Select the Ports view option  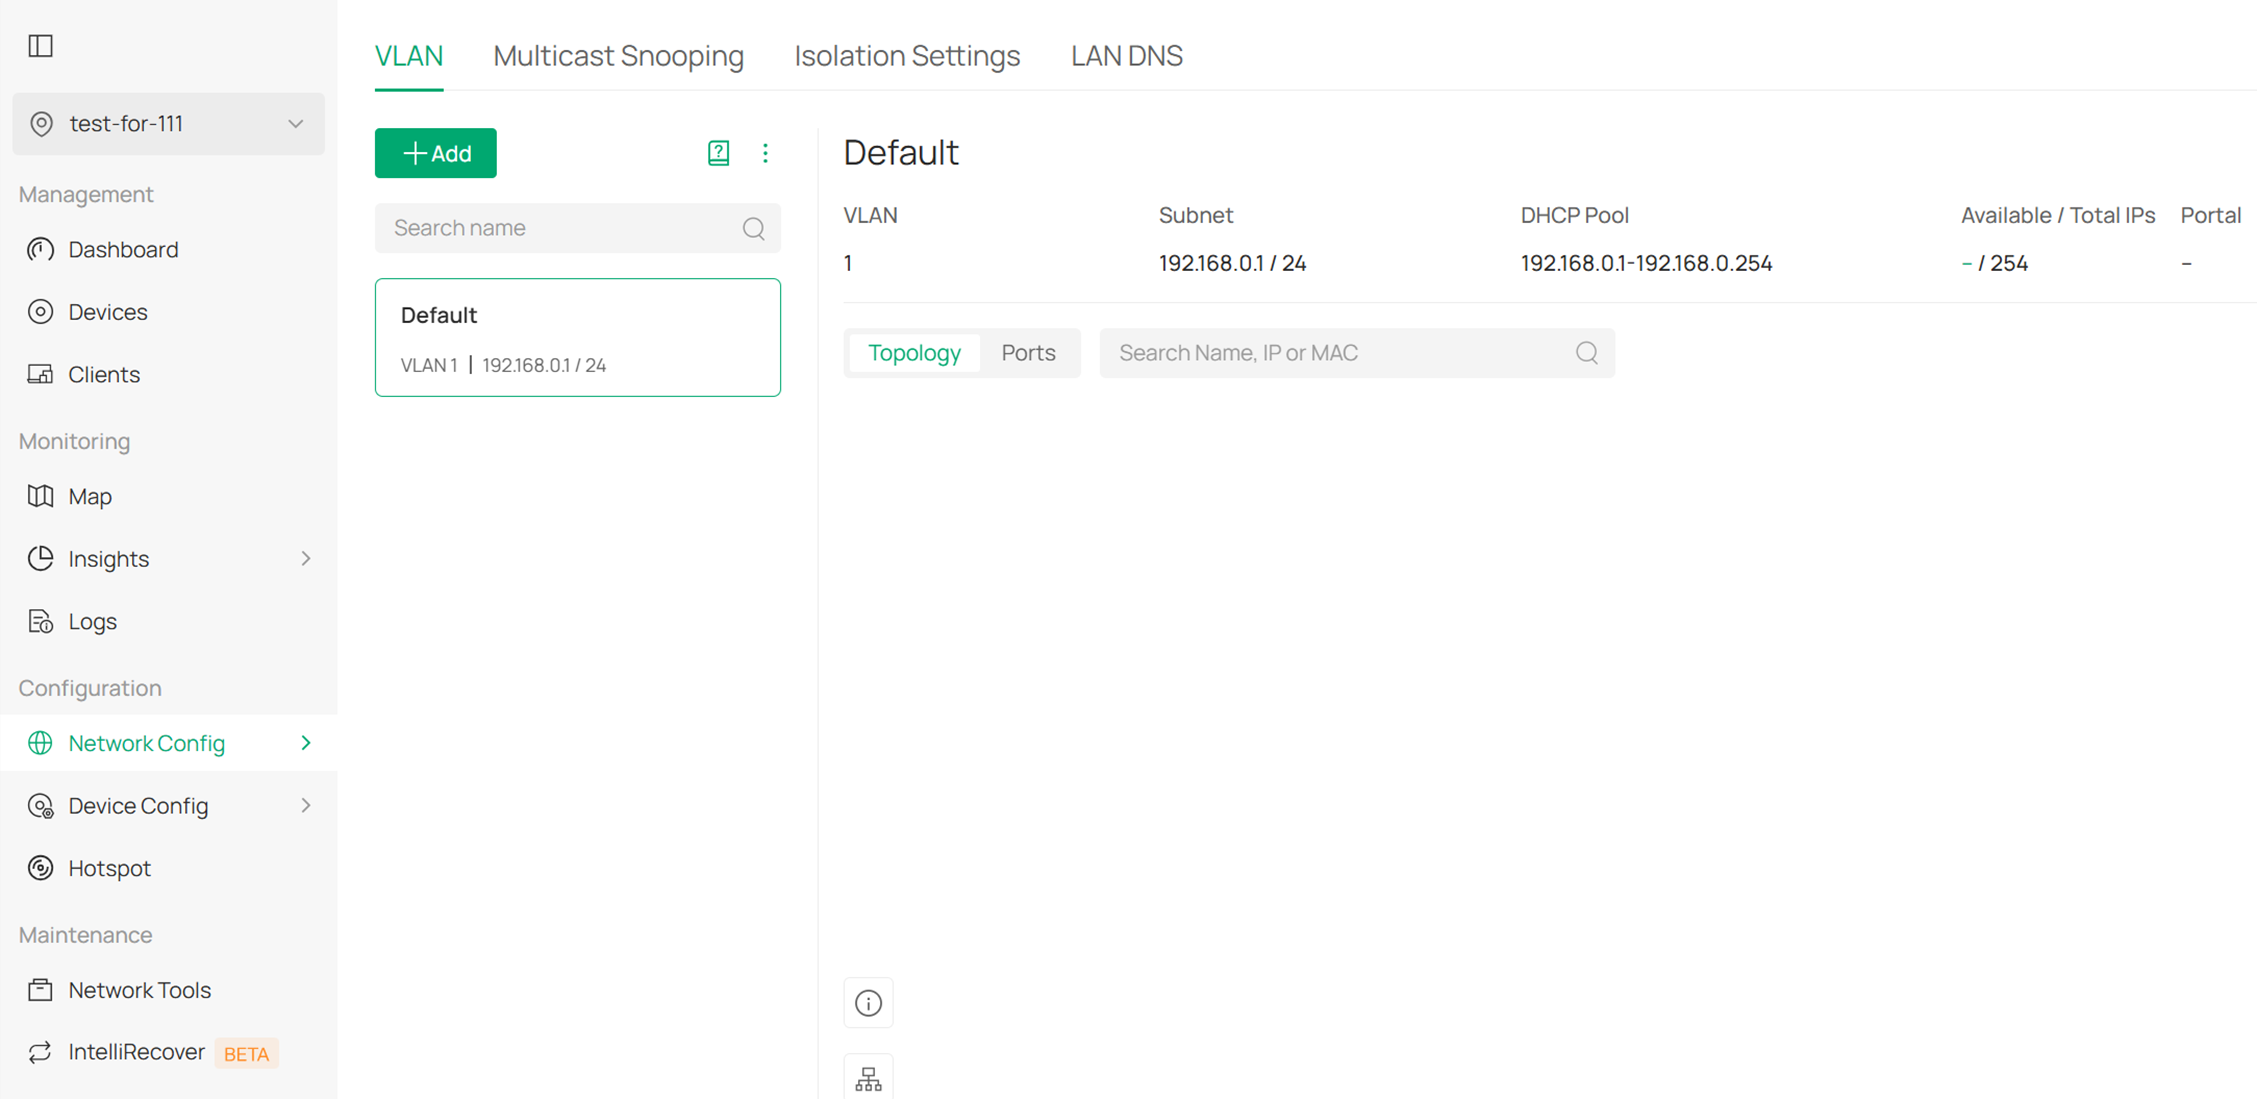click(x=1027, y=352)
